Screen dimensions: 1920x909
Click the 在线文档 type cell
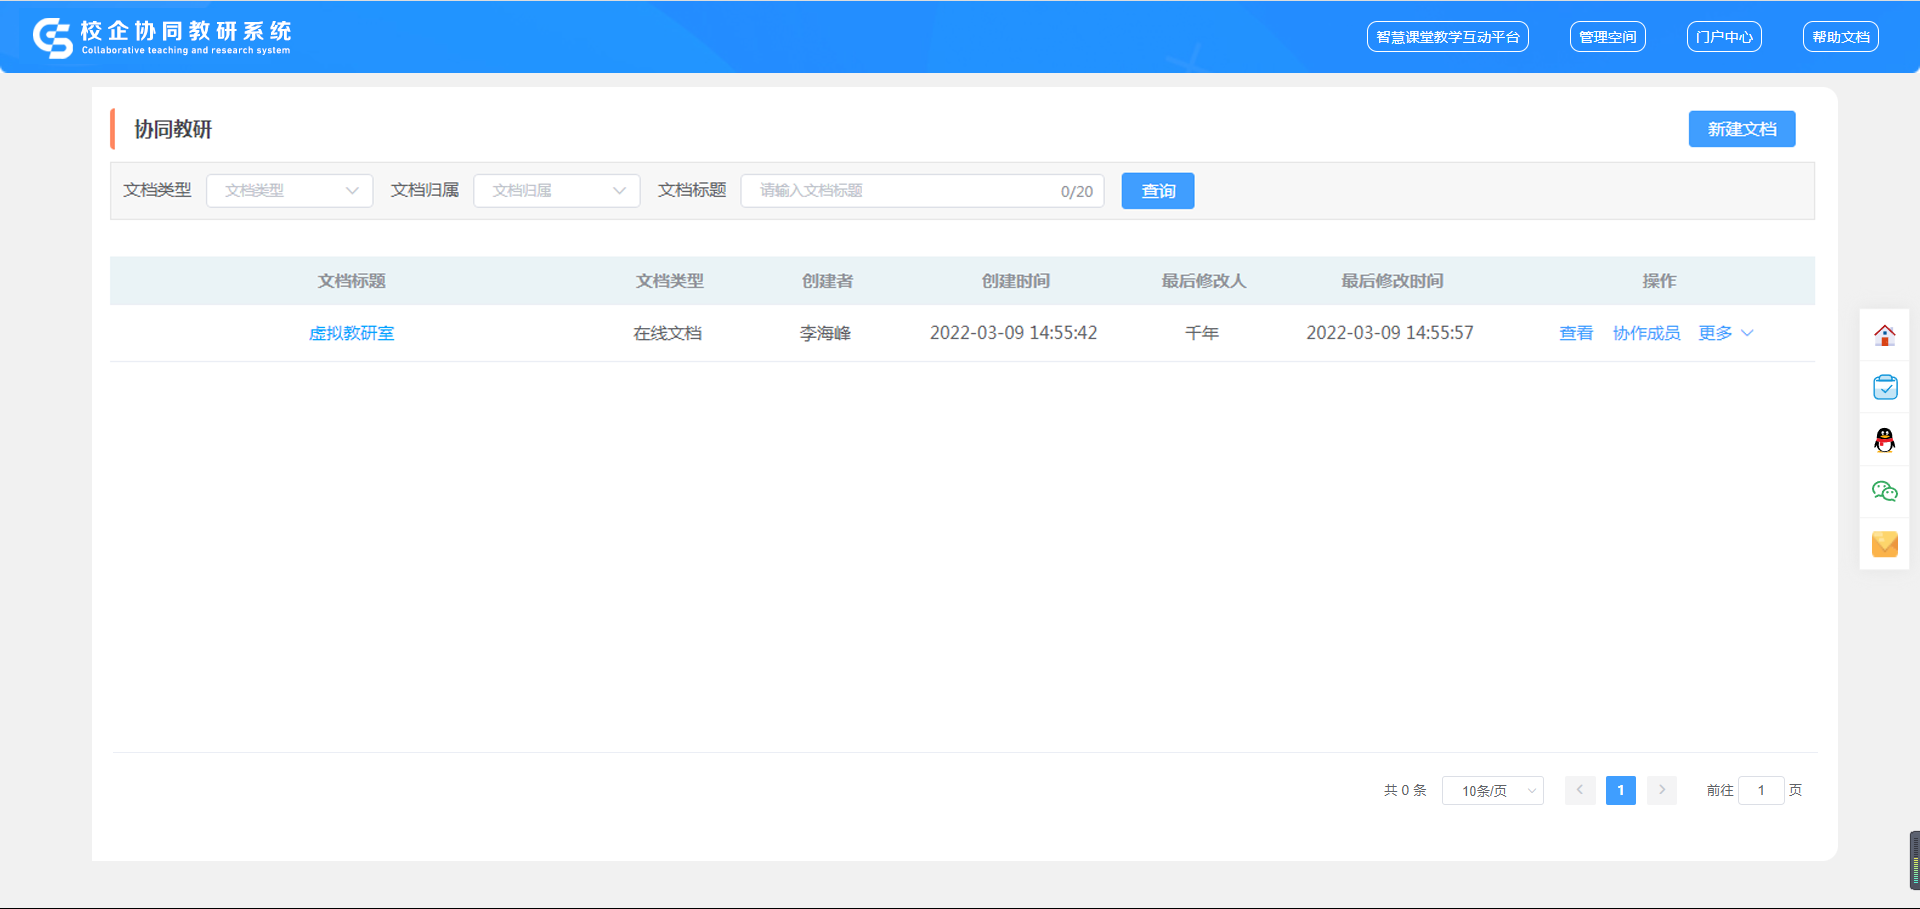click(x=668, y=333)
